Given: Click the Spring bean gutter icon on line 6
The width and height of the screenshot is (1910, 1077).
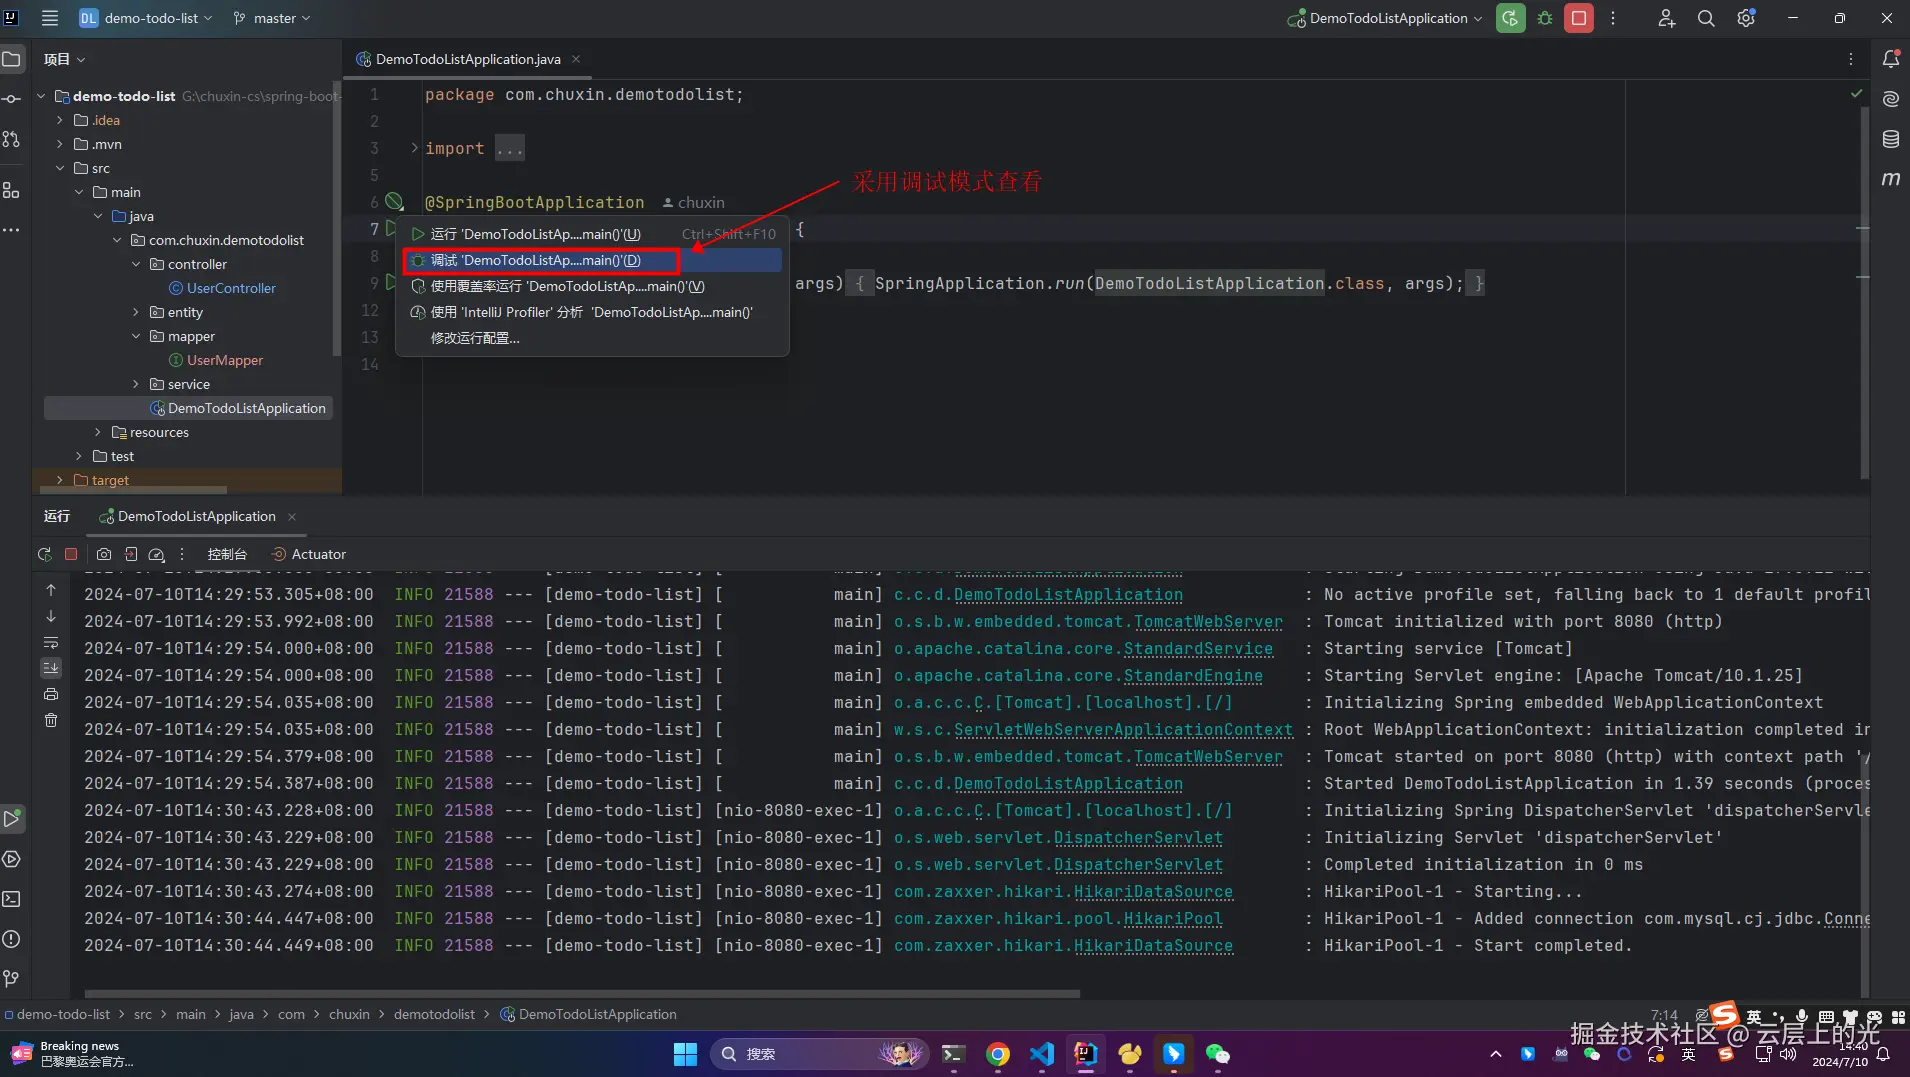Looking at the screenshot, I should (394, 202).
